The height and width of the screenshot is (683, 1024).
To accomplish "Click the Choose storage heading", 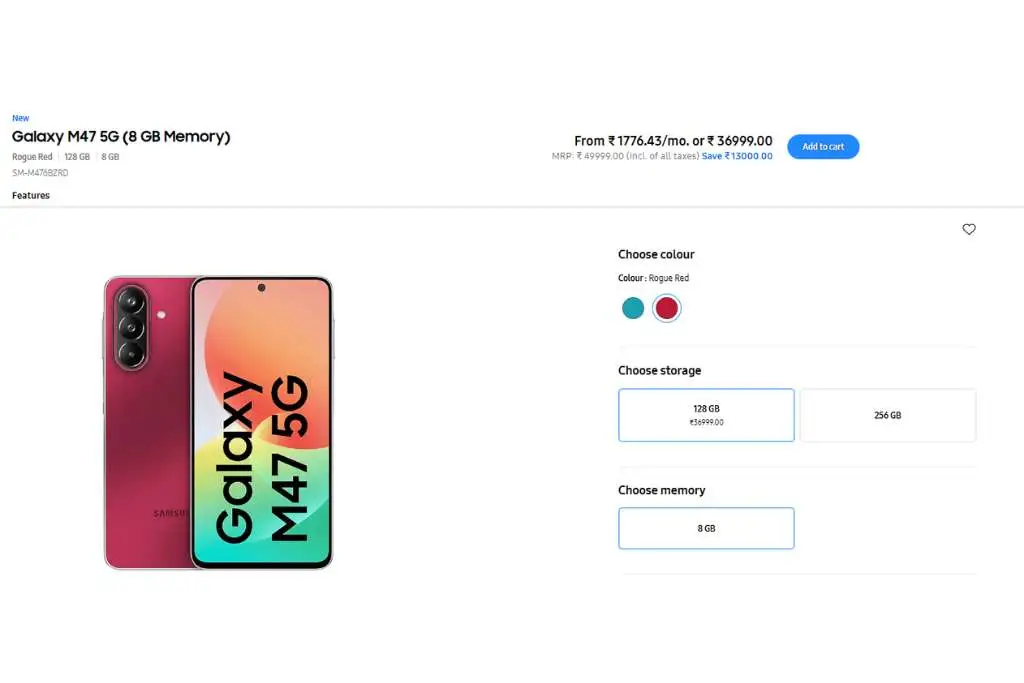I will (x=660, y=370).
